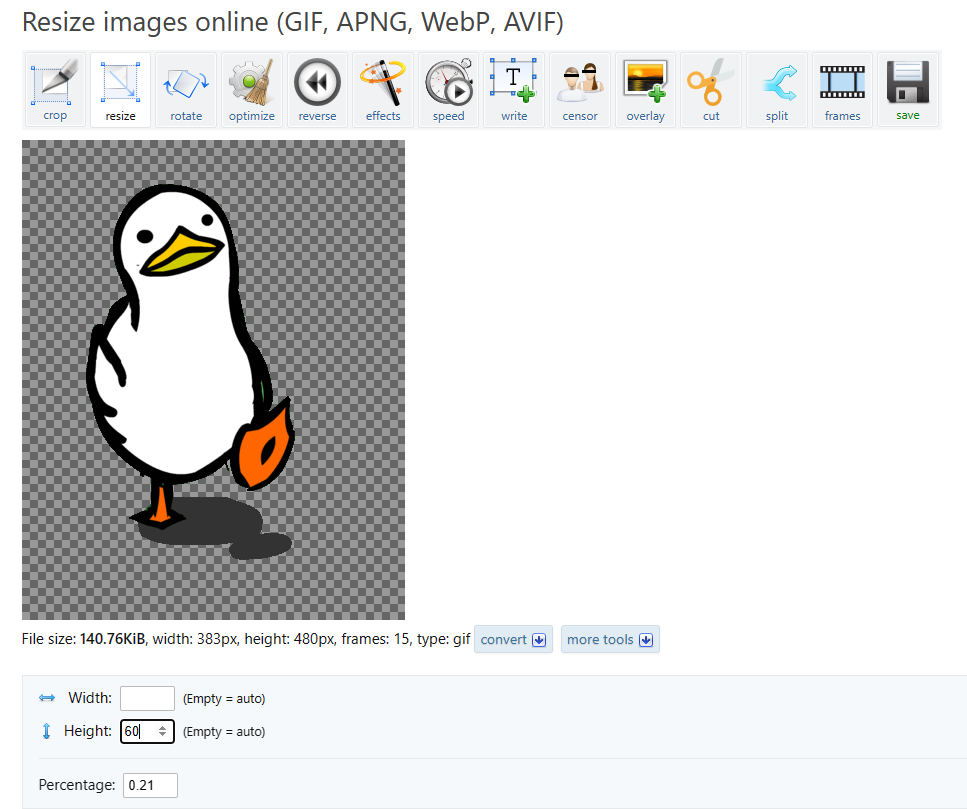Click the Percentage input field
The width and height of the screenshot is (967, 809).
[150, 785]
